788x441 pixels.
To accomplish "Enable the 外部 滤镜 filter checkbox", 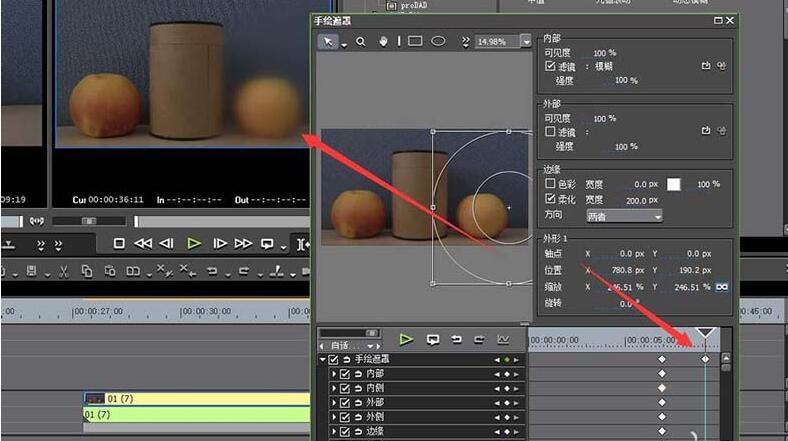I will pyautogui.click(x=550, y=131).
